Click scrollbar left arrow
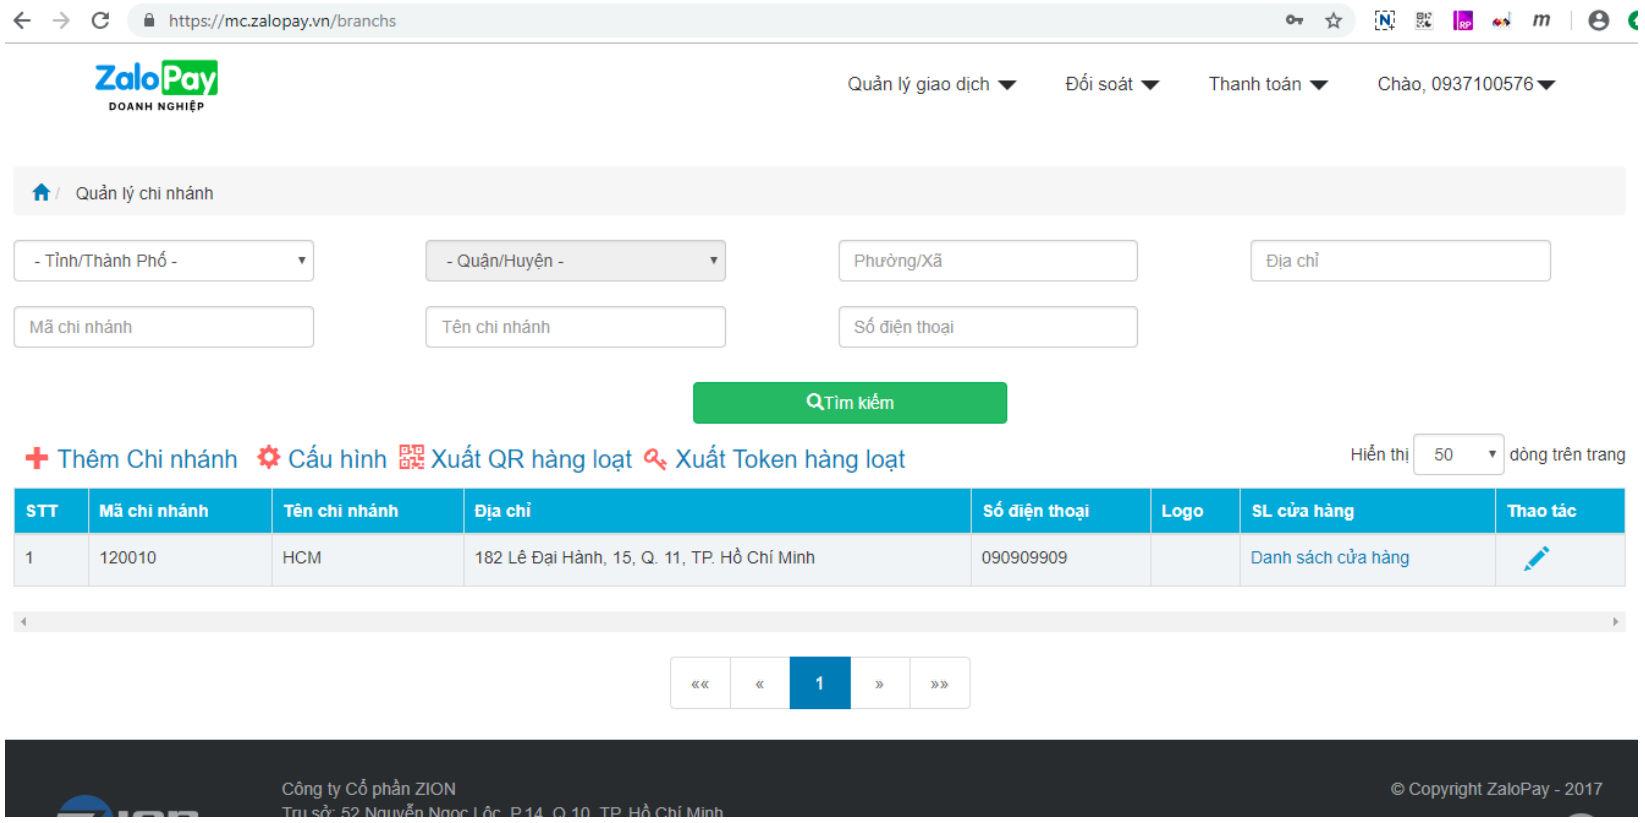Viewport: 1645px width, 823px height. point(23,622)
